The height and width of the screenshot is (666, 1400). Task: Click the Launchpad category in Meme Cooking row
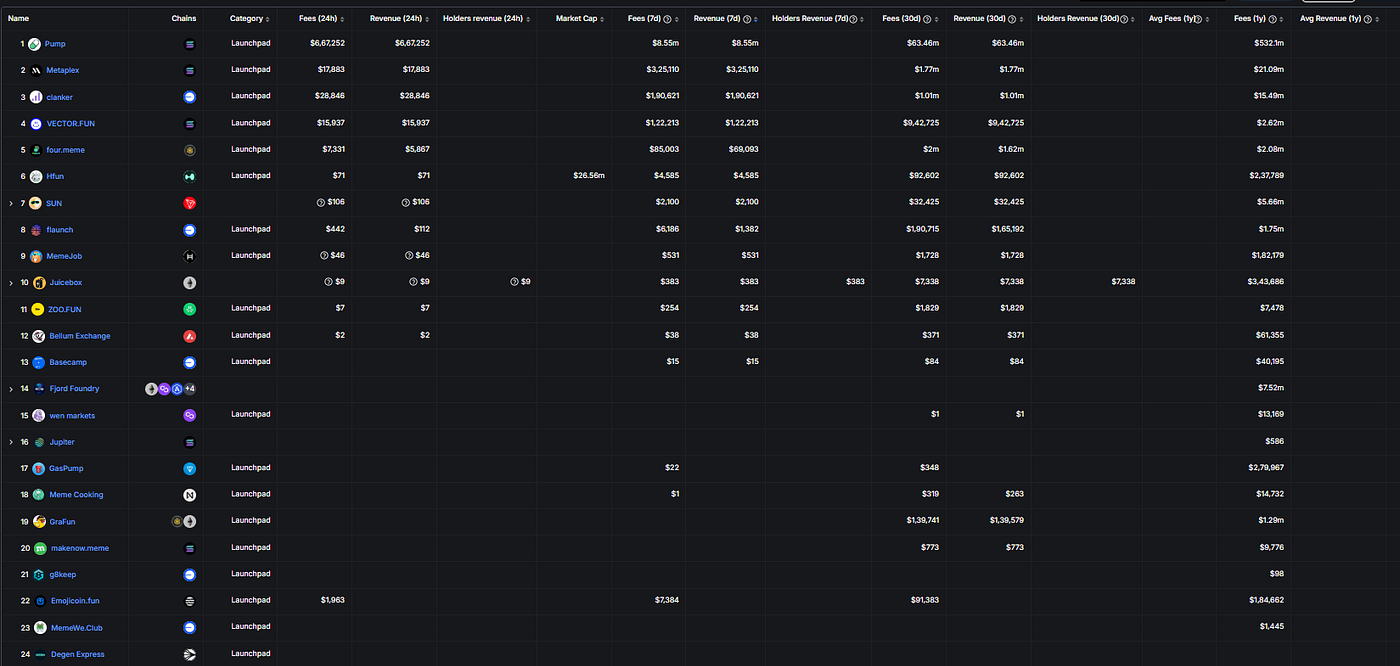pos(250,494)
